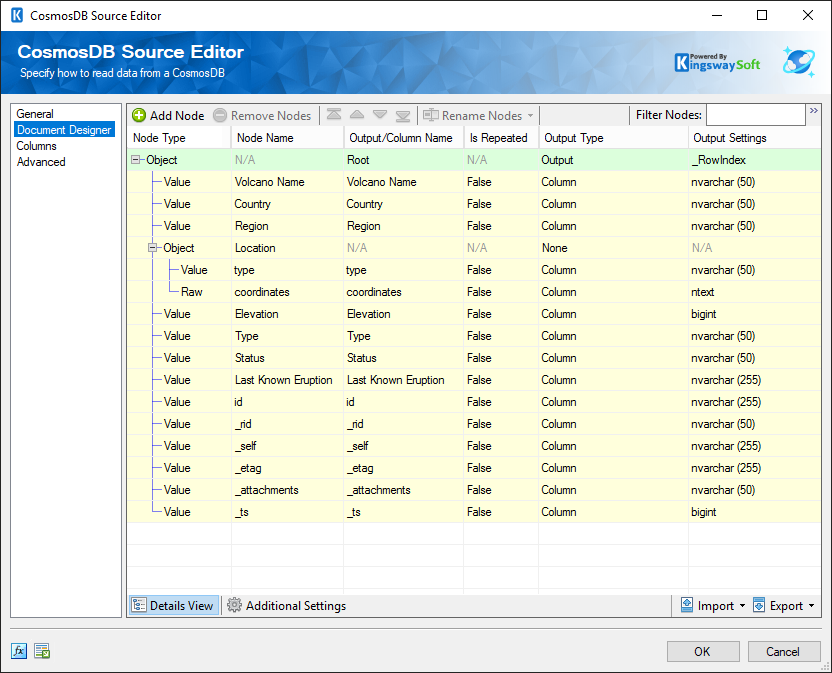
Task: Click the Add Node button label
Action: click(177, 115)
